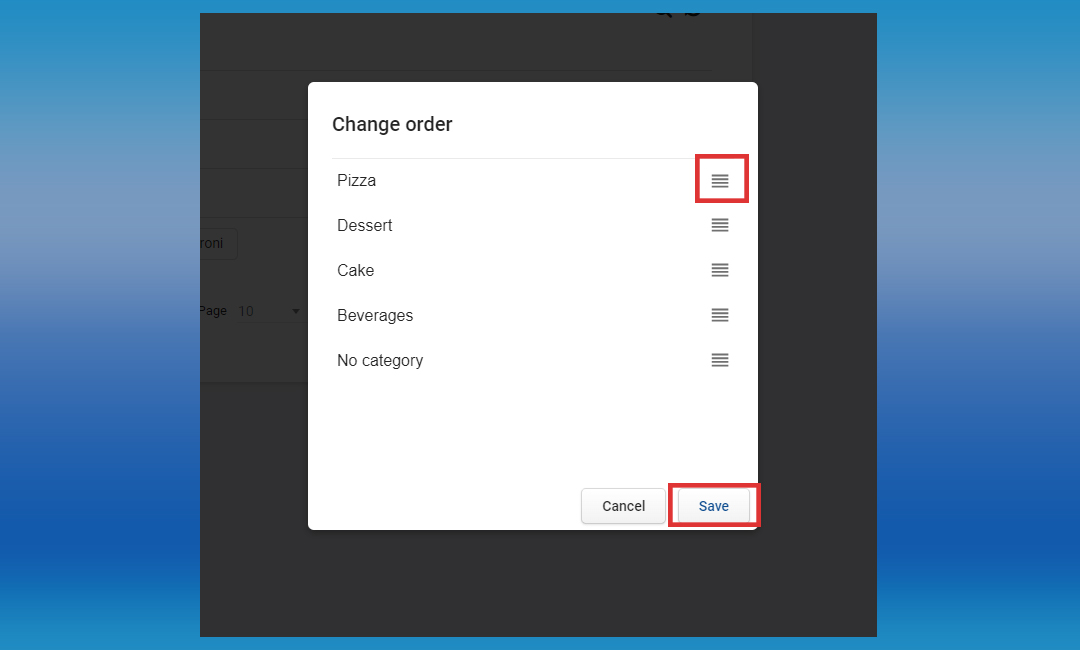Click the dimmed backdrop right of dialog
Image resolution: width=1080 pixels, height=650 pixels.
815,300
